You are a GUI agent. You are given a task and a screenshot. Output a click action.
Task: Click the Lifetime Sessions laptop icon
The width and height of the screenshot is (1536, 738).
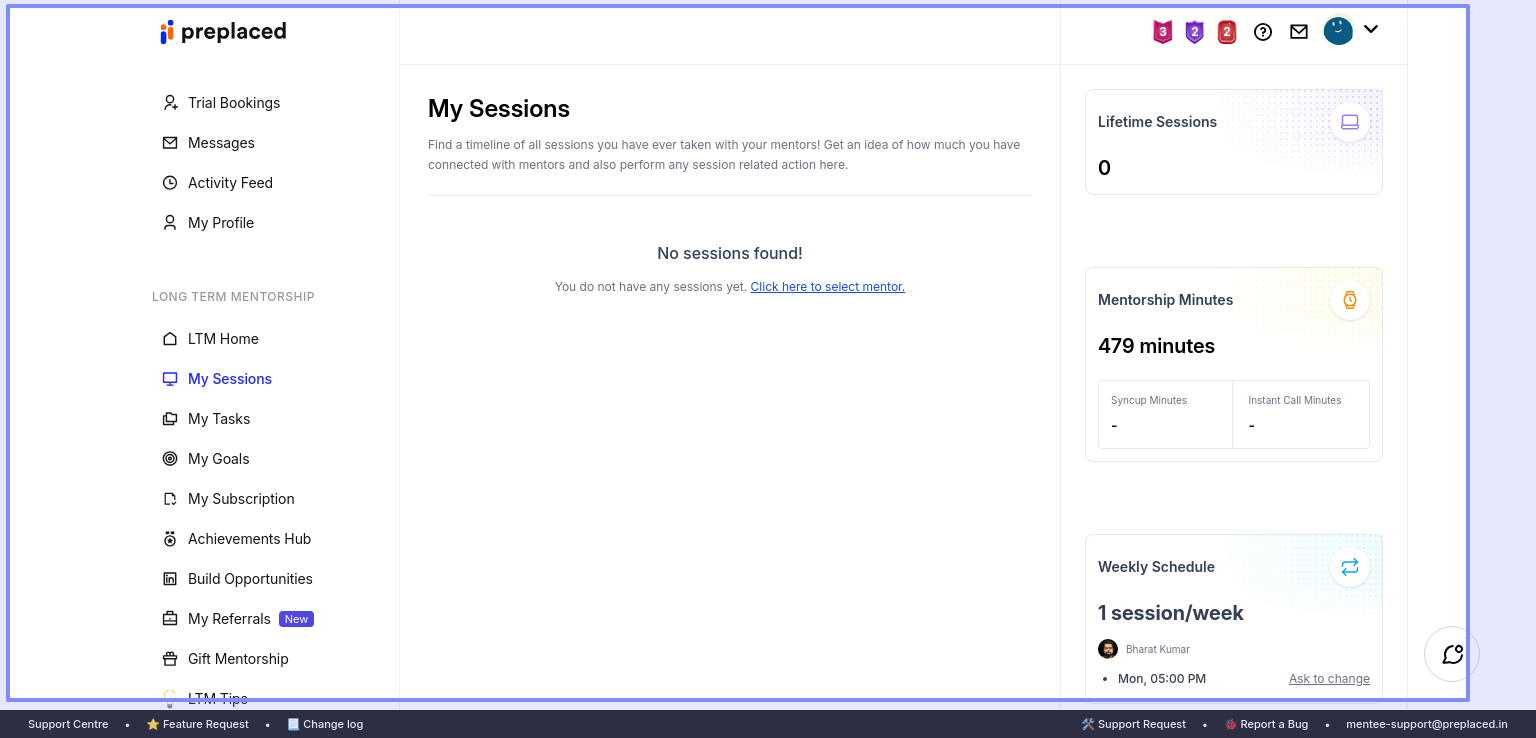[1350, 122]
